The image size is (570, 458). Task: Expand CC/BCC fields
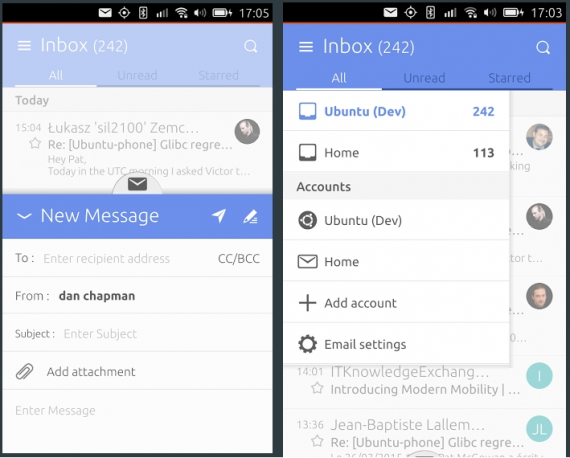[x=239, y=258]
